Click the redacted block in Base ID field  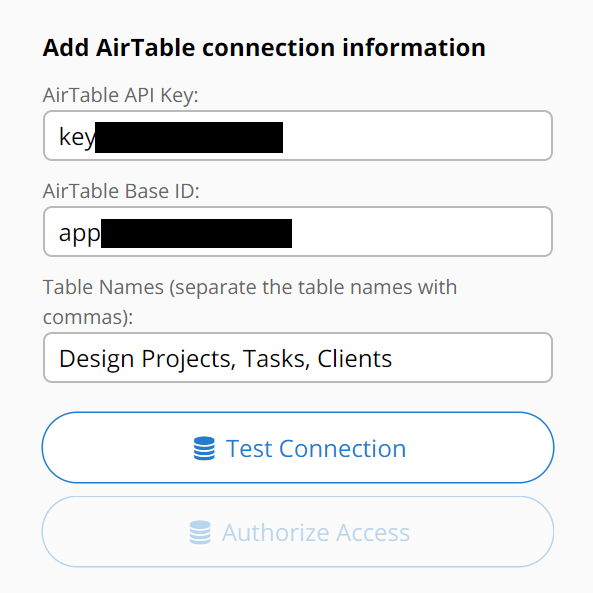pos(196,233)
